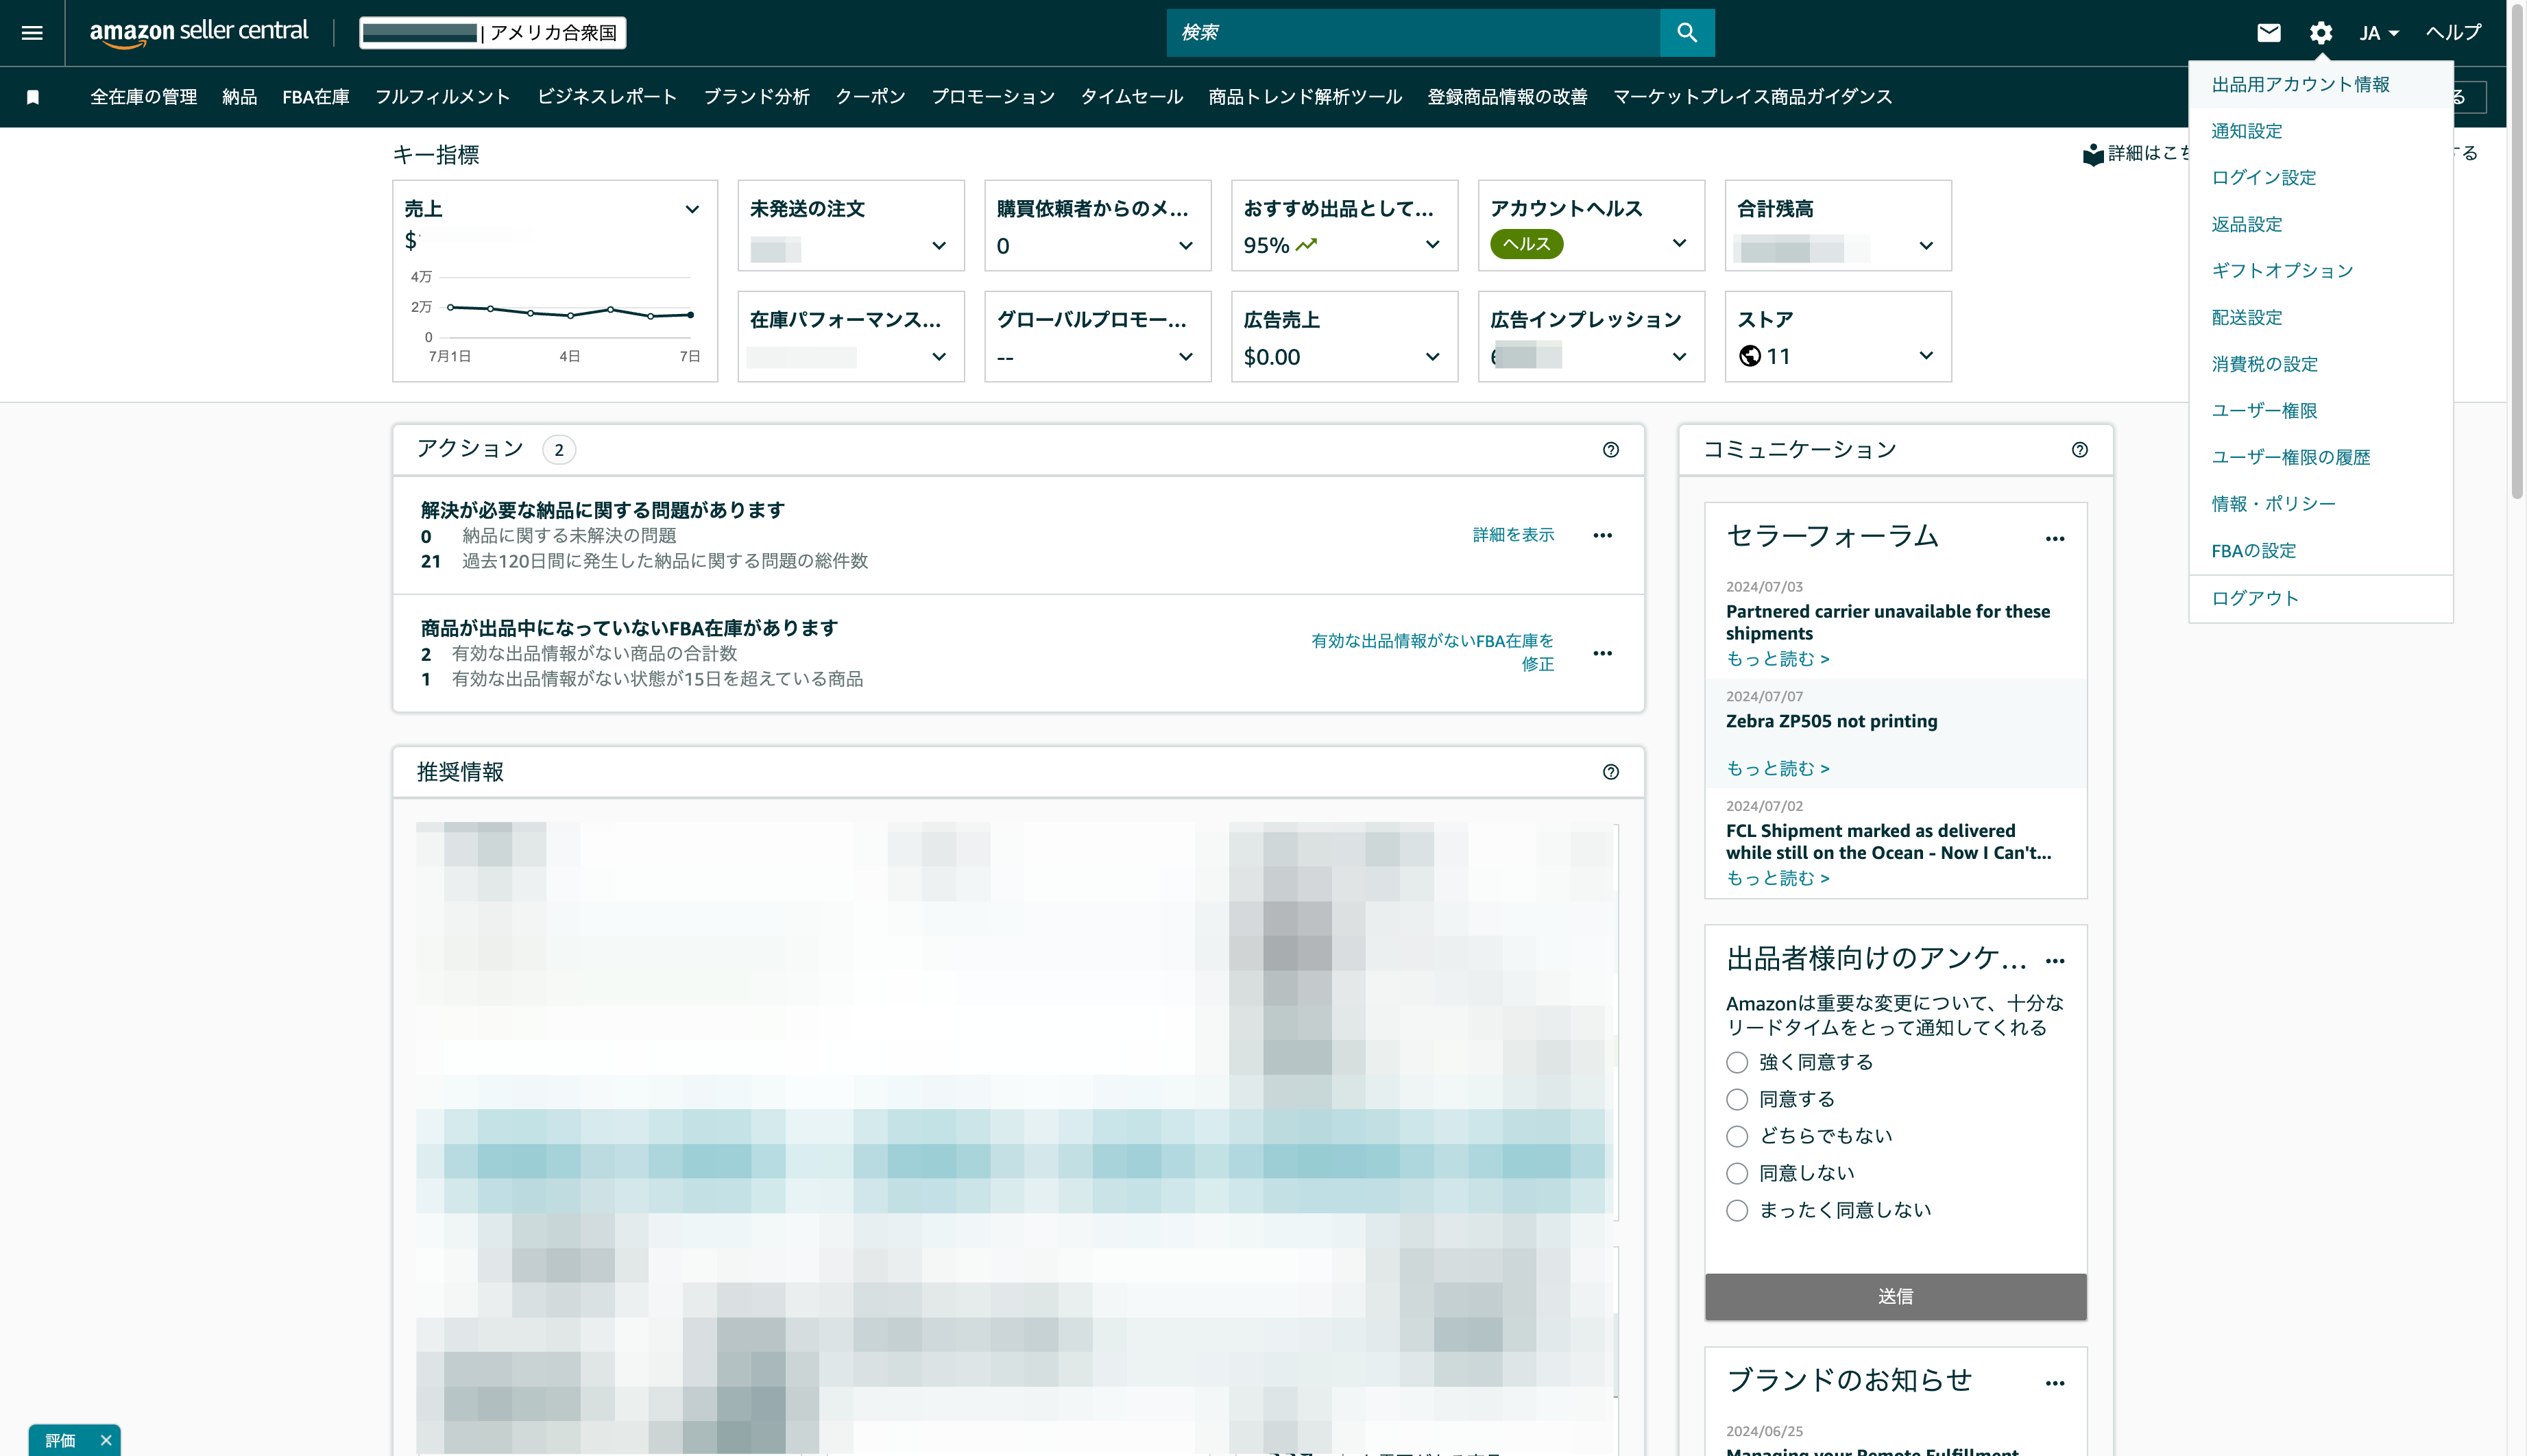Viewport: 2527px width, 1456px height.
Task: Open セラーフォーラム card options menu
Action: pos(2054,539)
